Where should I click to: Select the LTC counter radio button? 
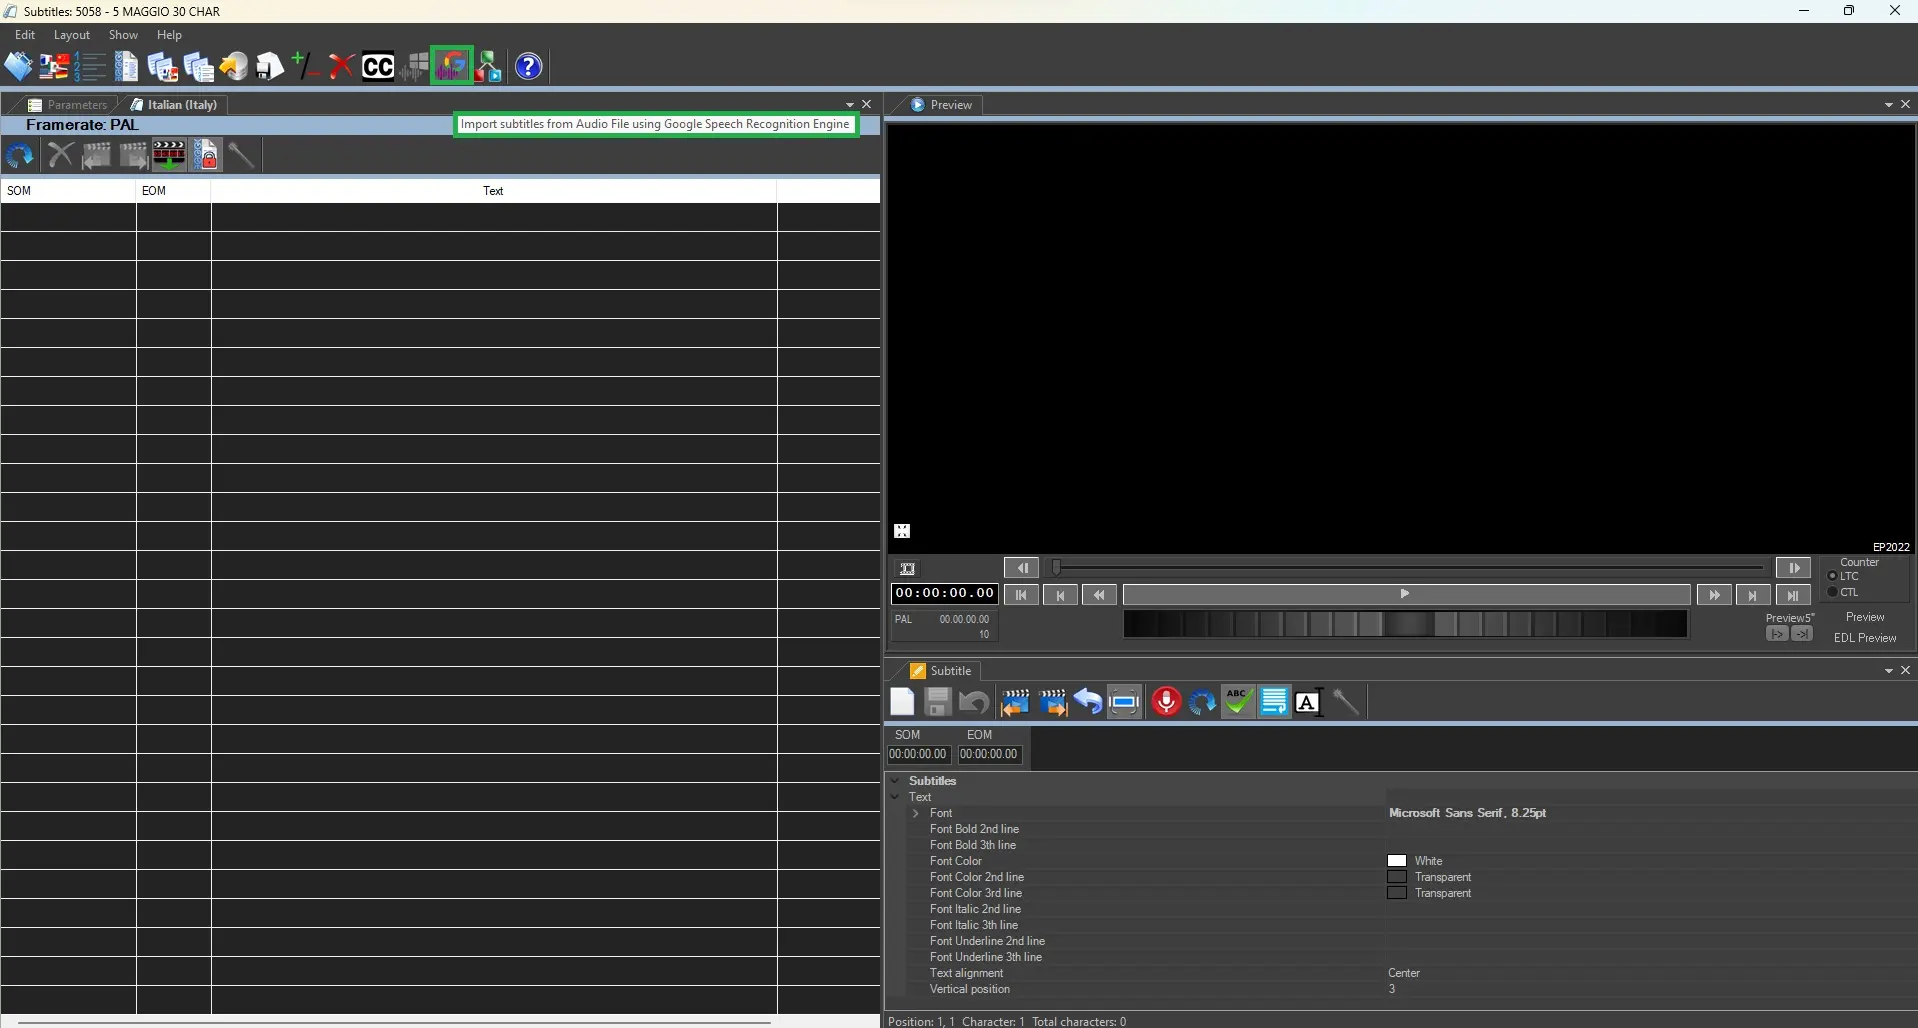pyautogui.click(x=1832, y=576)
